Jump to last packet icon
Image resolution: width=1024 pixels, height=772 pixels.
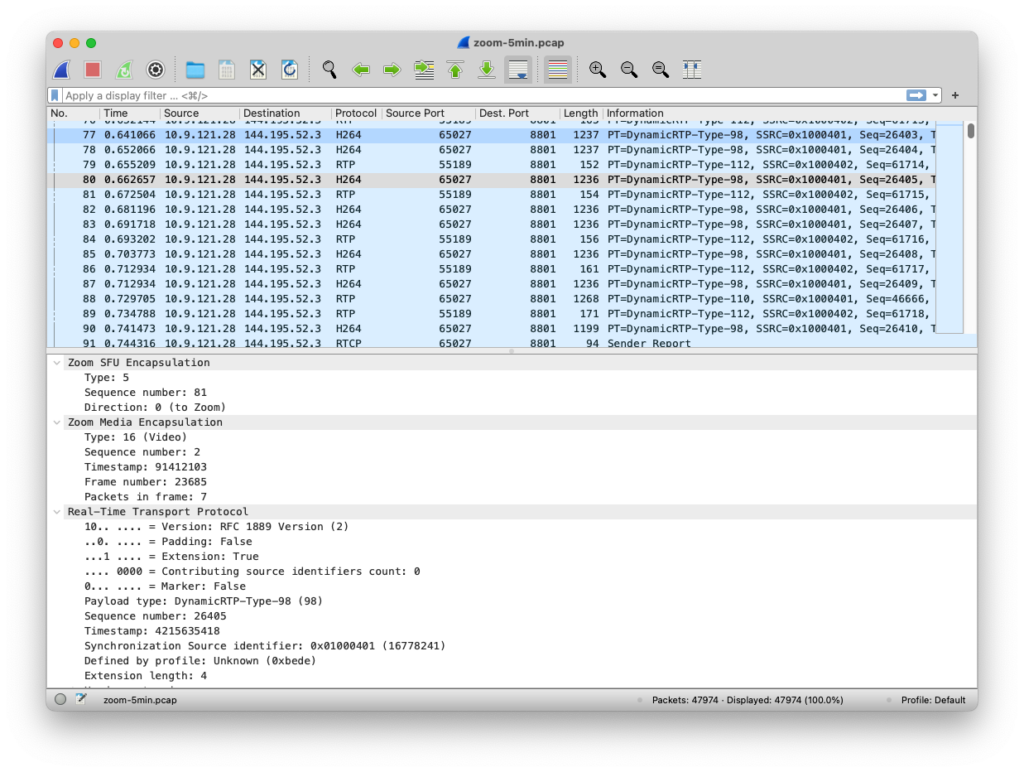(487, 69)
